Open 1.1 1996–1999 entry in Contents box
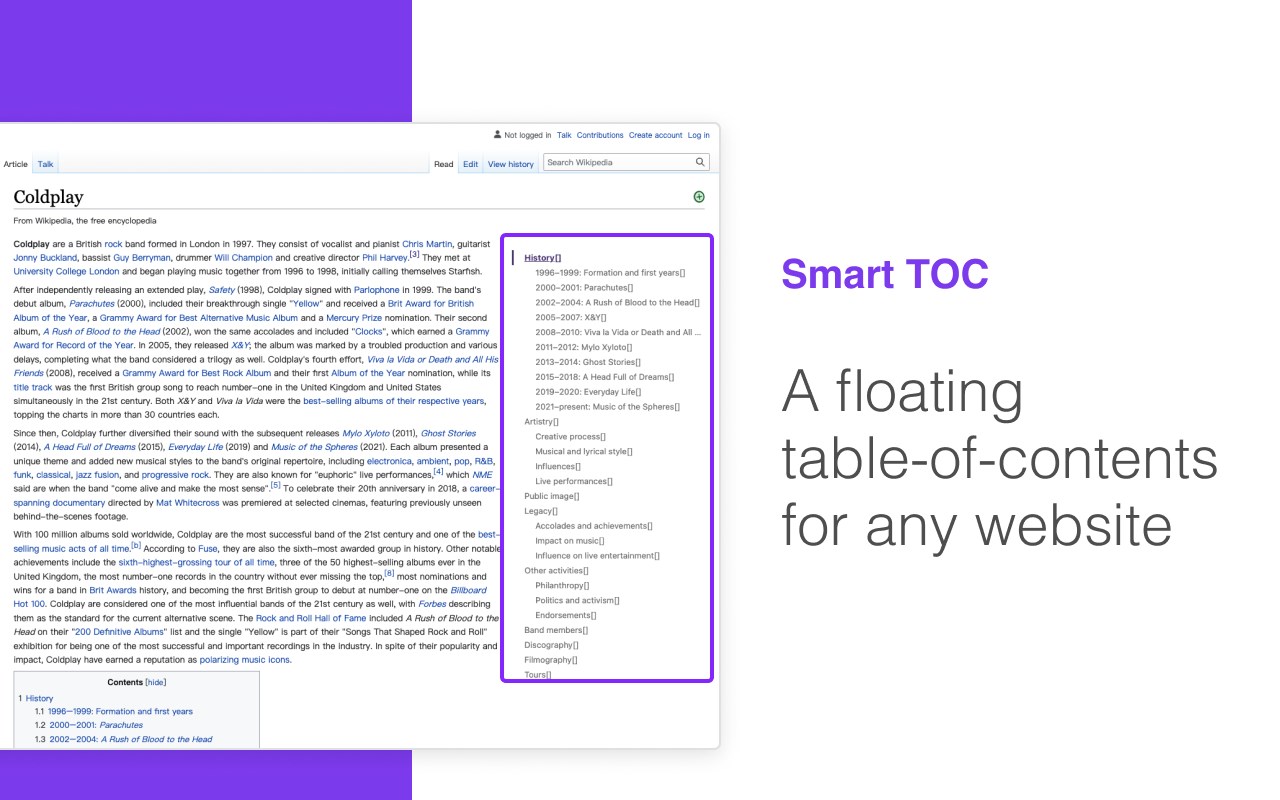1280x800 pixels. pos(114,712)
